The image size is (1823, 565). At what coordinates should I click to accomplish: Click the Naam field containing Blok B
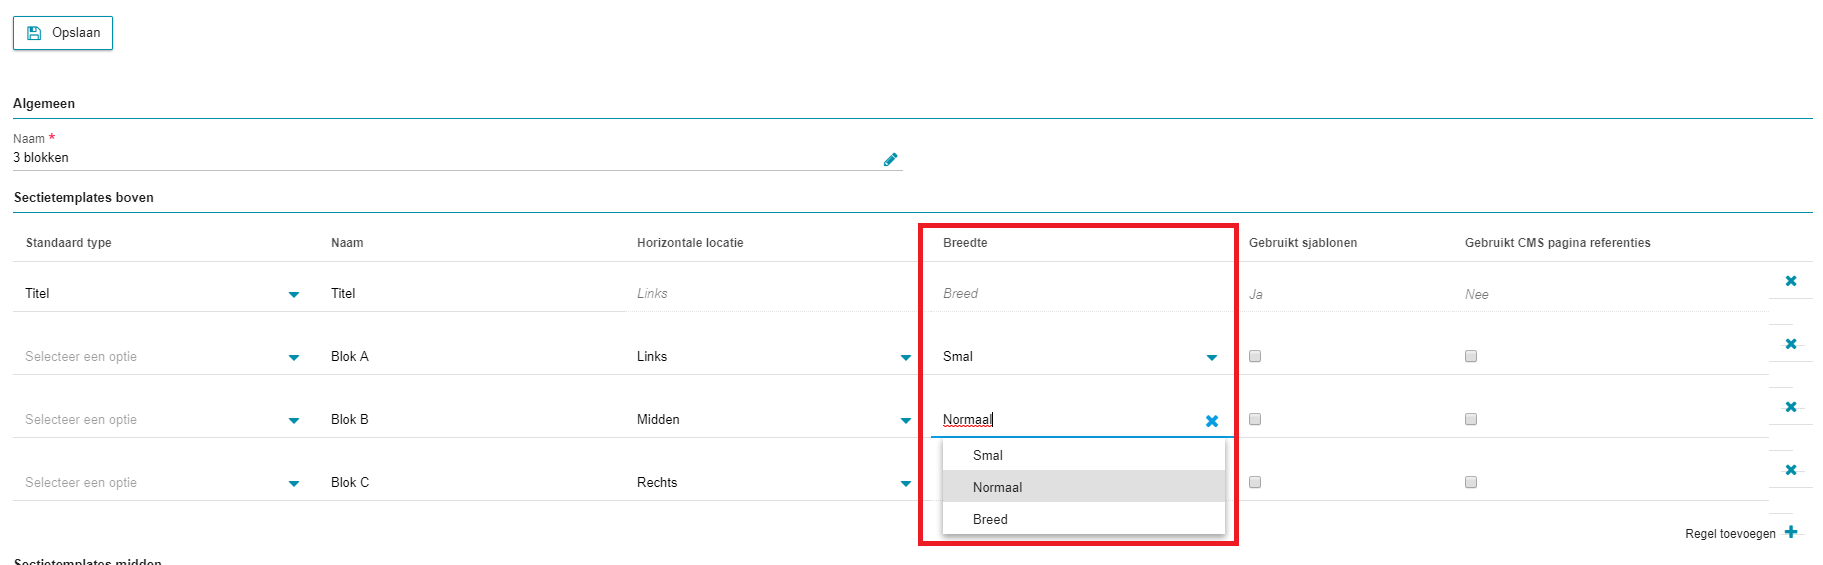473,420
